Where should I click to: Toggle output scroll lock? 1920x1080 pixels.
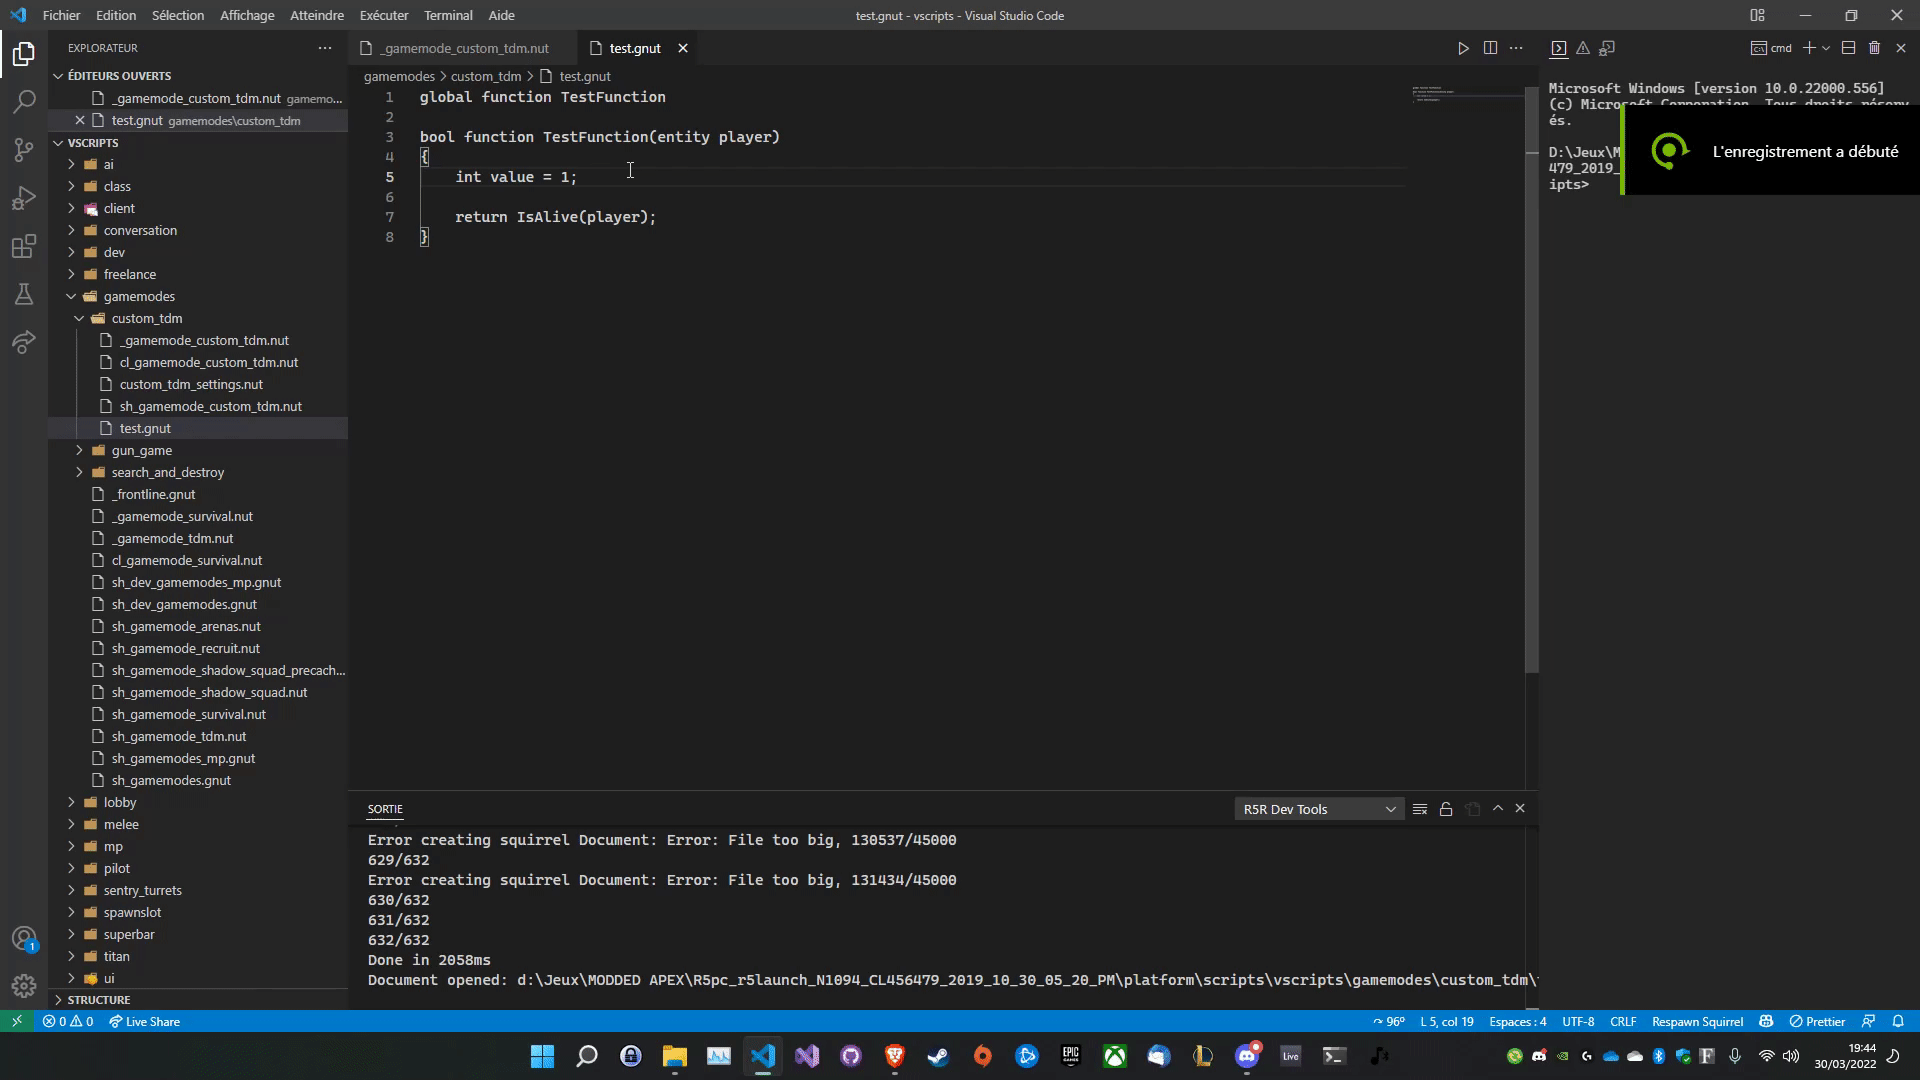(1446, 809)
